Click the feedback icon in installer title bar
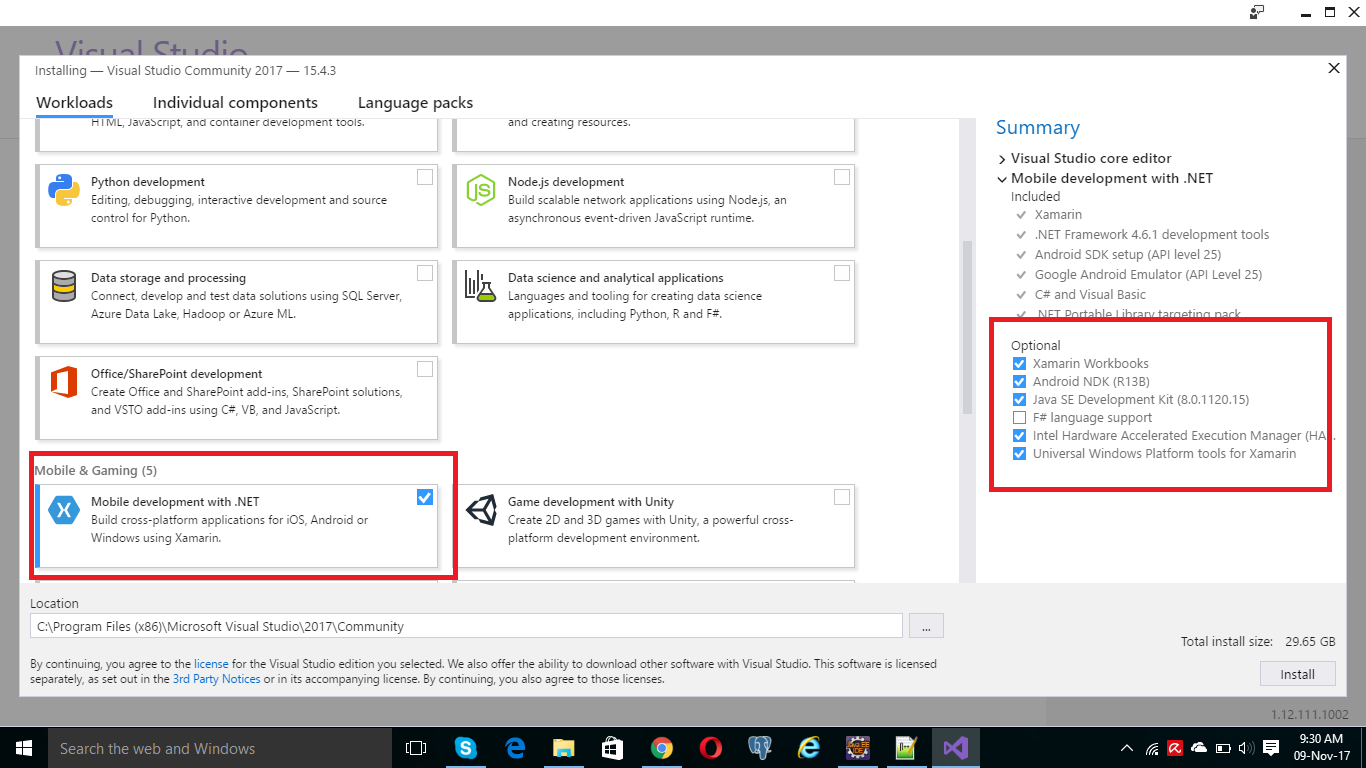Screen dimensions: 1366x768 coord(1257,12)
